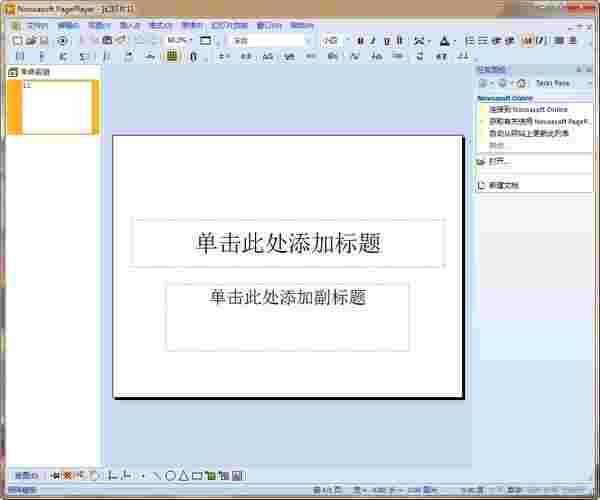Click the orange highlighted icon in formatting toolbar
Viewport: 600px width, 500px height.
[x=528, y=41]
